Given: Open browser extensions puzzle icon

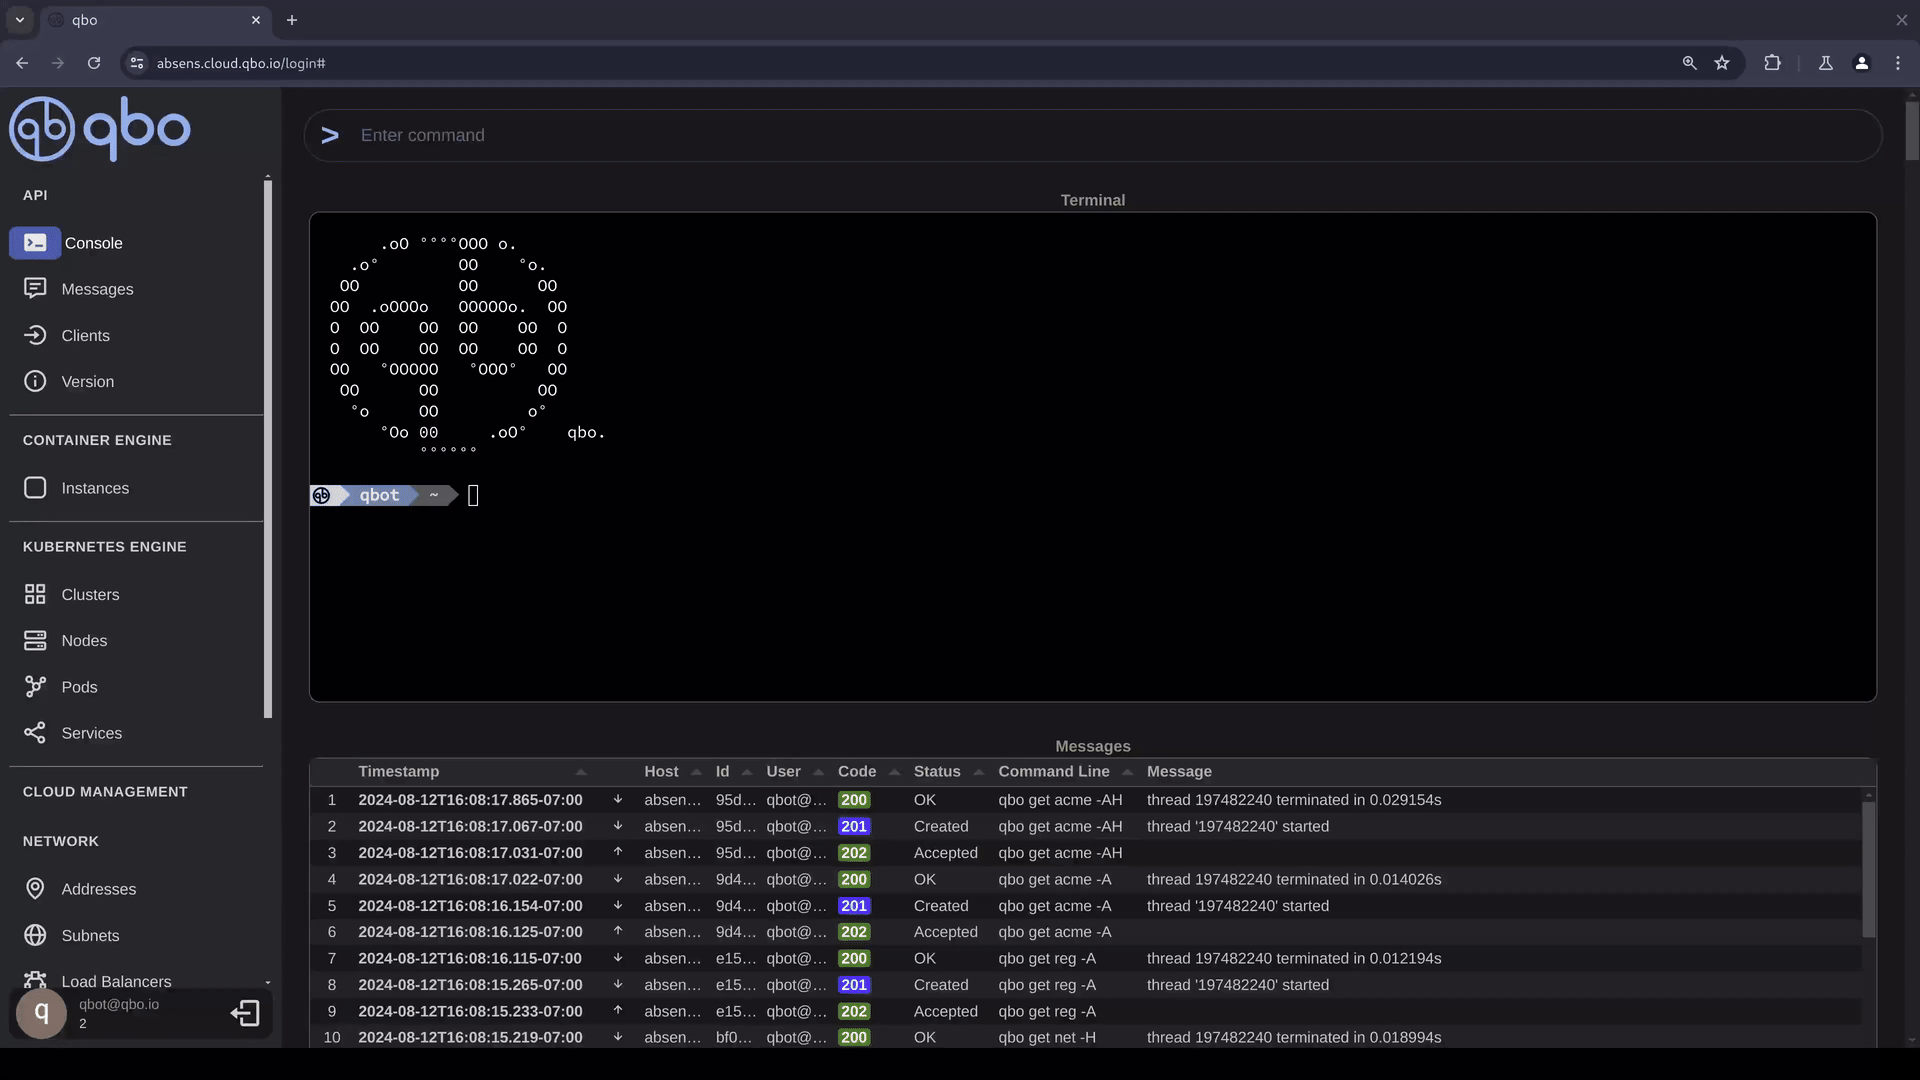Looking at the screenshot, I should pyautogui.click(x=1772, y=63).
